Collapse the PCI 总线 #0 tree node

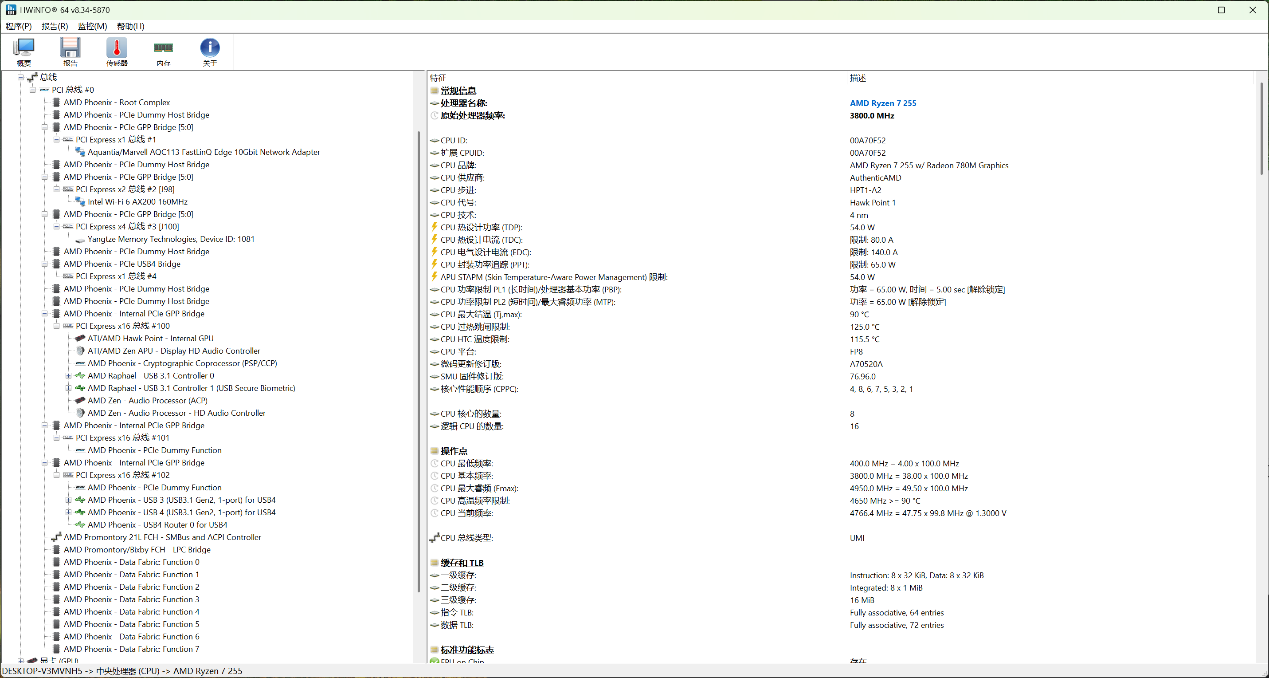[x=32, y=90]
